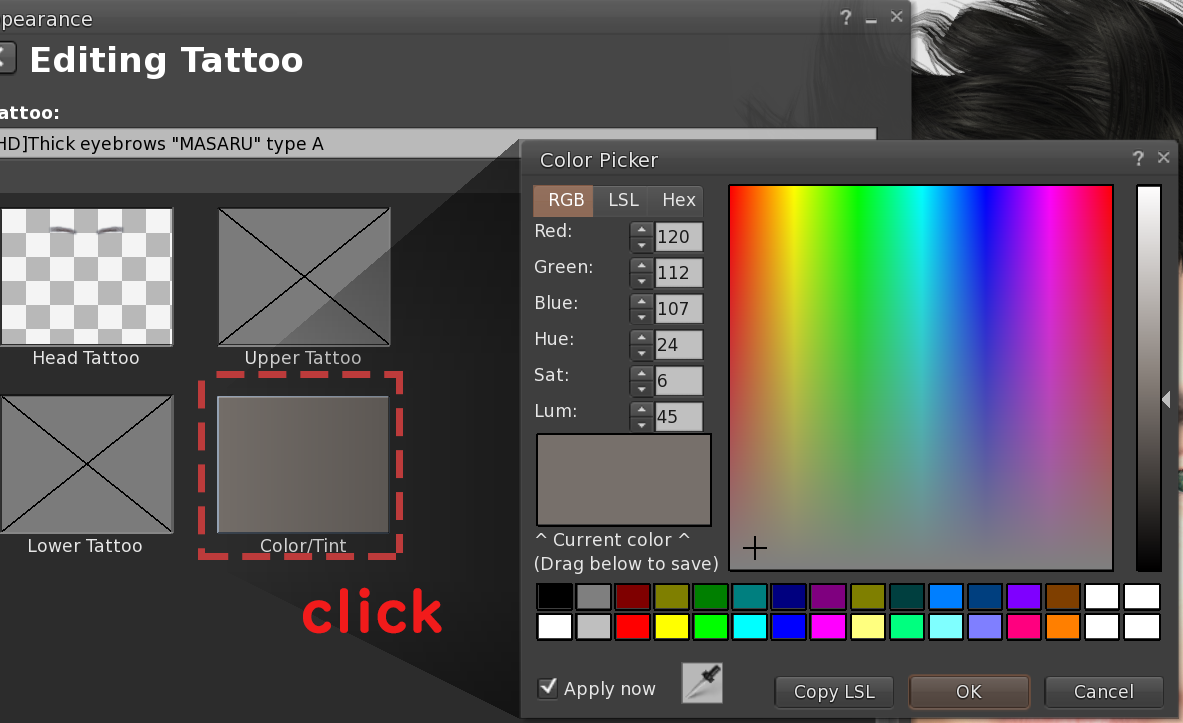
Task: Decrease the Green value with down arrow
Action: (641, 281)
